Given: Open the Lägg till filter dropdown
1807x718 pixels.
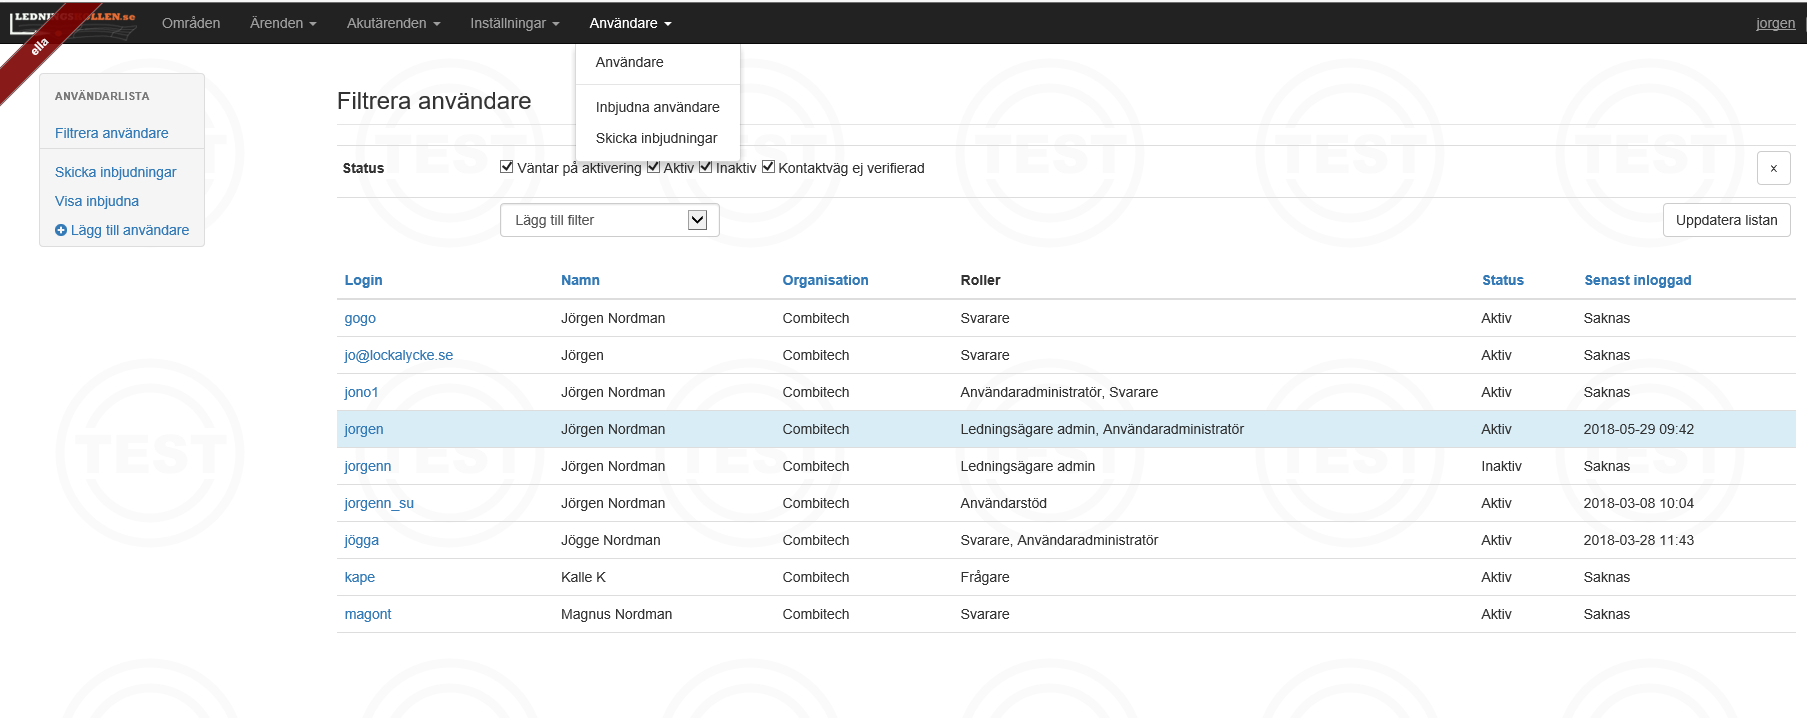Looking at the screenshot, I should coord(609,220).
